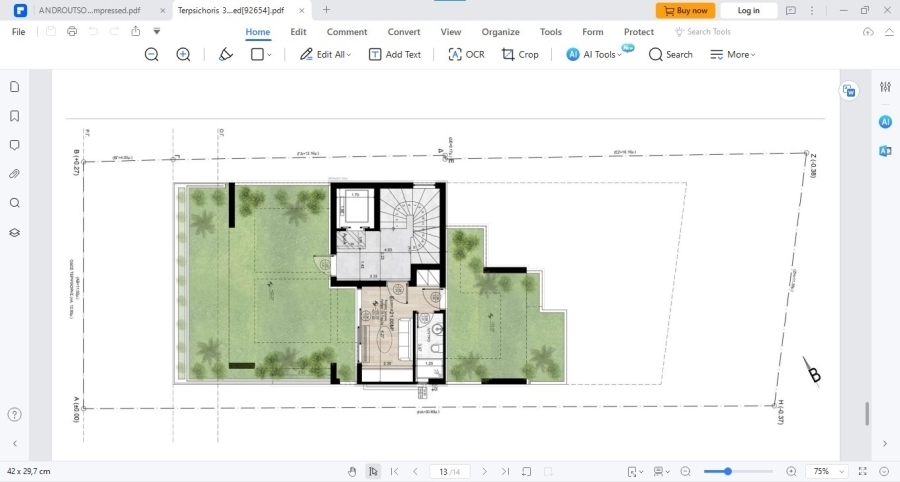The height and width of the screenshot is (482, 900).
Task: Select the rectangle shape tool
Action: pyautogui.click(x=257, y=55)
